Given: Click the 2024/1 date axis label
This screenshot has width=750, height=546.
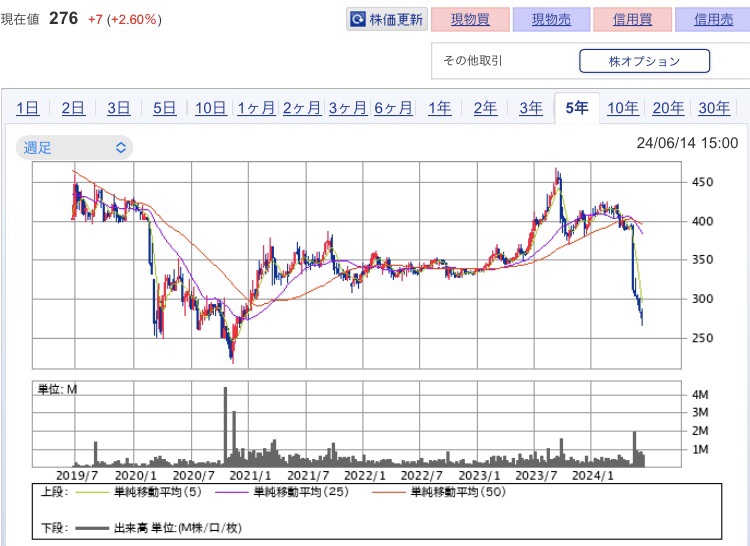Looking at the screenshot, I should pyautogui.click(x=593, y=476).
